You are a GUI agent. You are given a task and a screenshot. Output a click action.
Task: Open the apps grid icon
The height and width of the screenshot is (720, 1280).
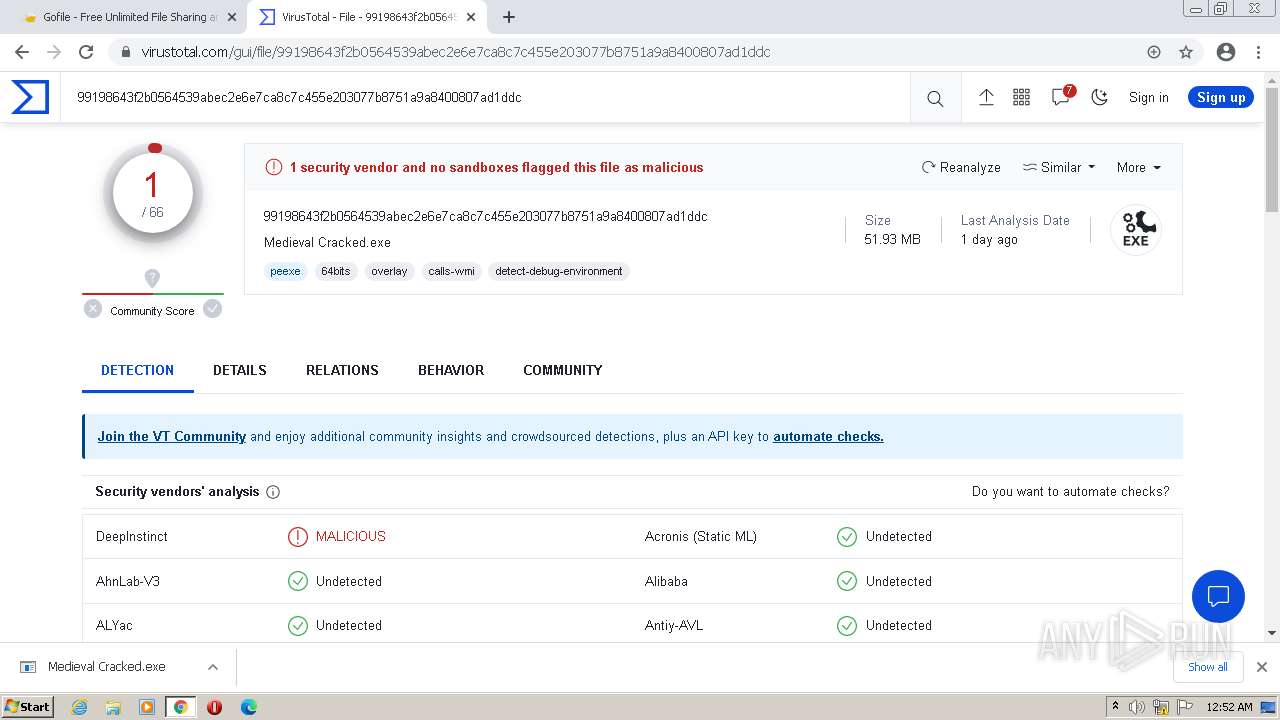point(1021,97)
